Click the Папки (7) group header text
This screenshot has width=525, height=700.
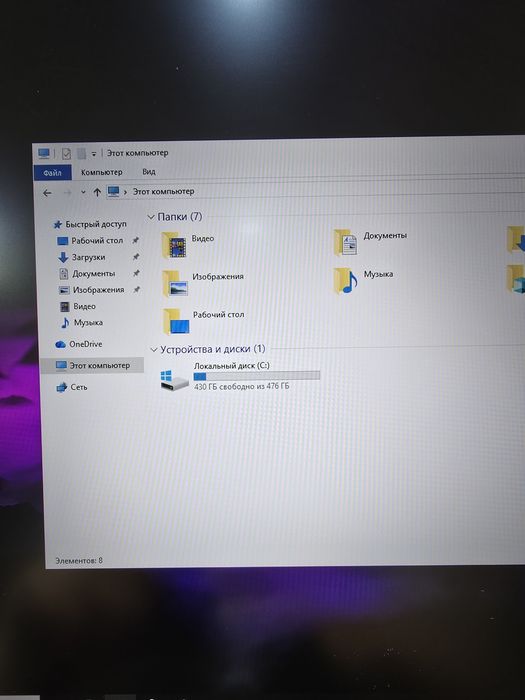coord(180,217)
